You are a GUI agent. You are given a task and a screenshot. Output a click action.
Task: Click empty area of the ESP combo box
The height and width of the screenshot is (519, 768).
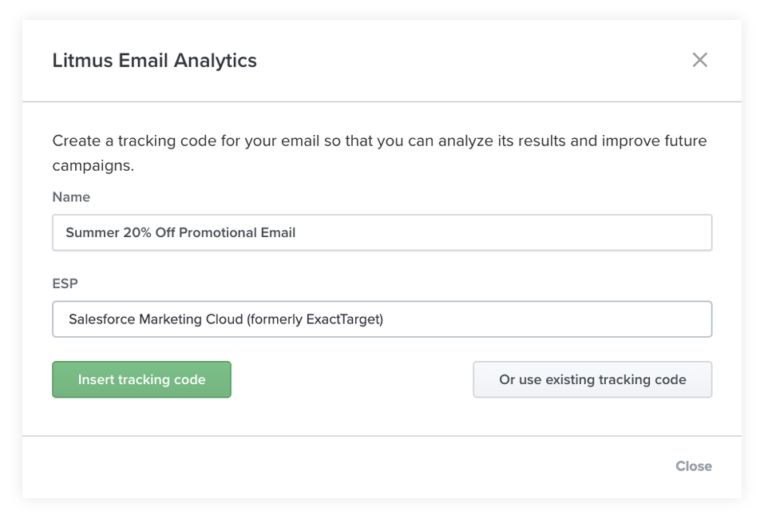pos(549,319)
